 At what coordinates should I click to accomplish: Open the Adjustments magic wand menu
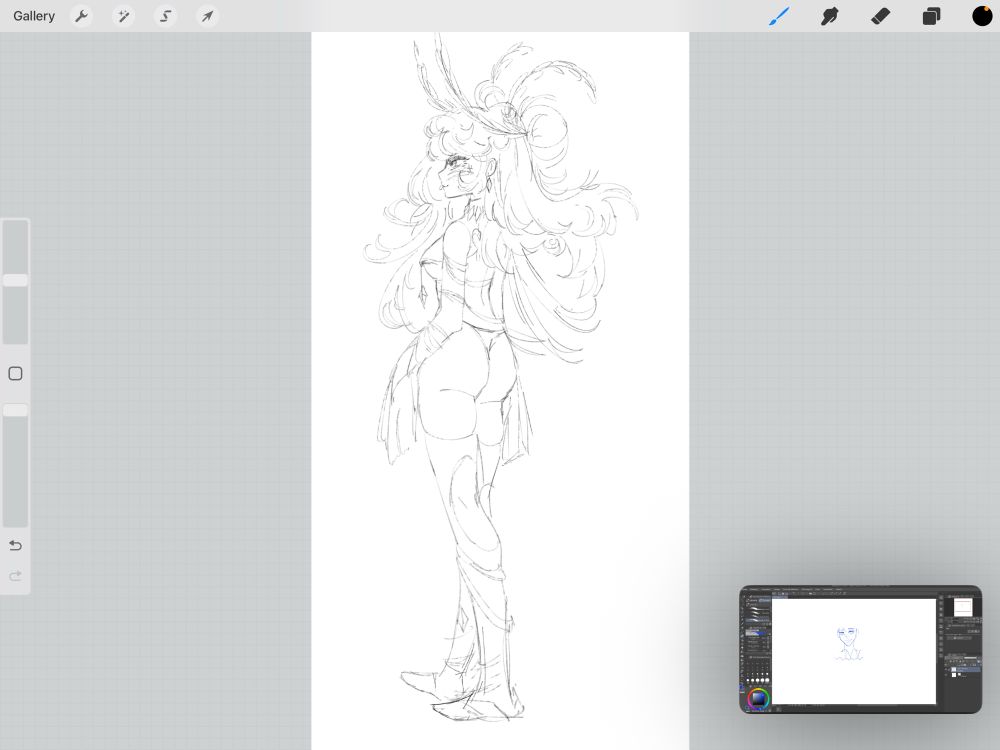123,16
